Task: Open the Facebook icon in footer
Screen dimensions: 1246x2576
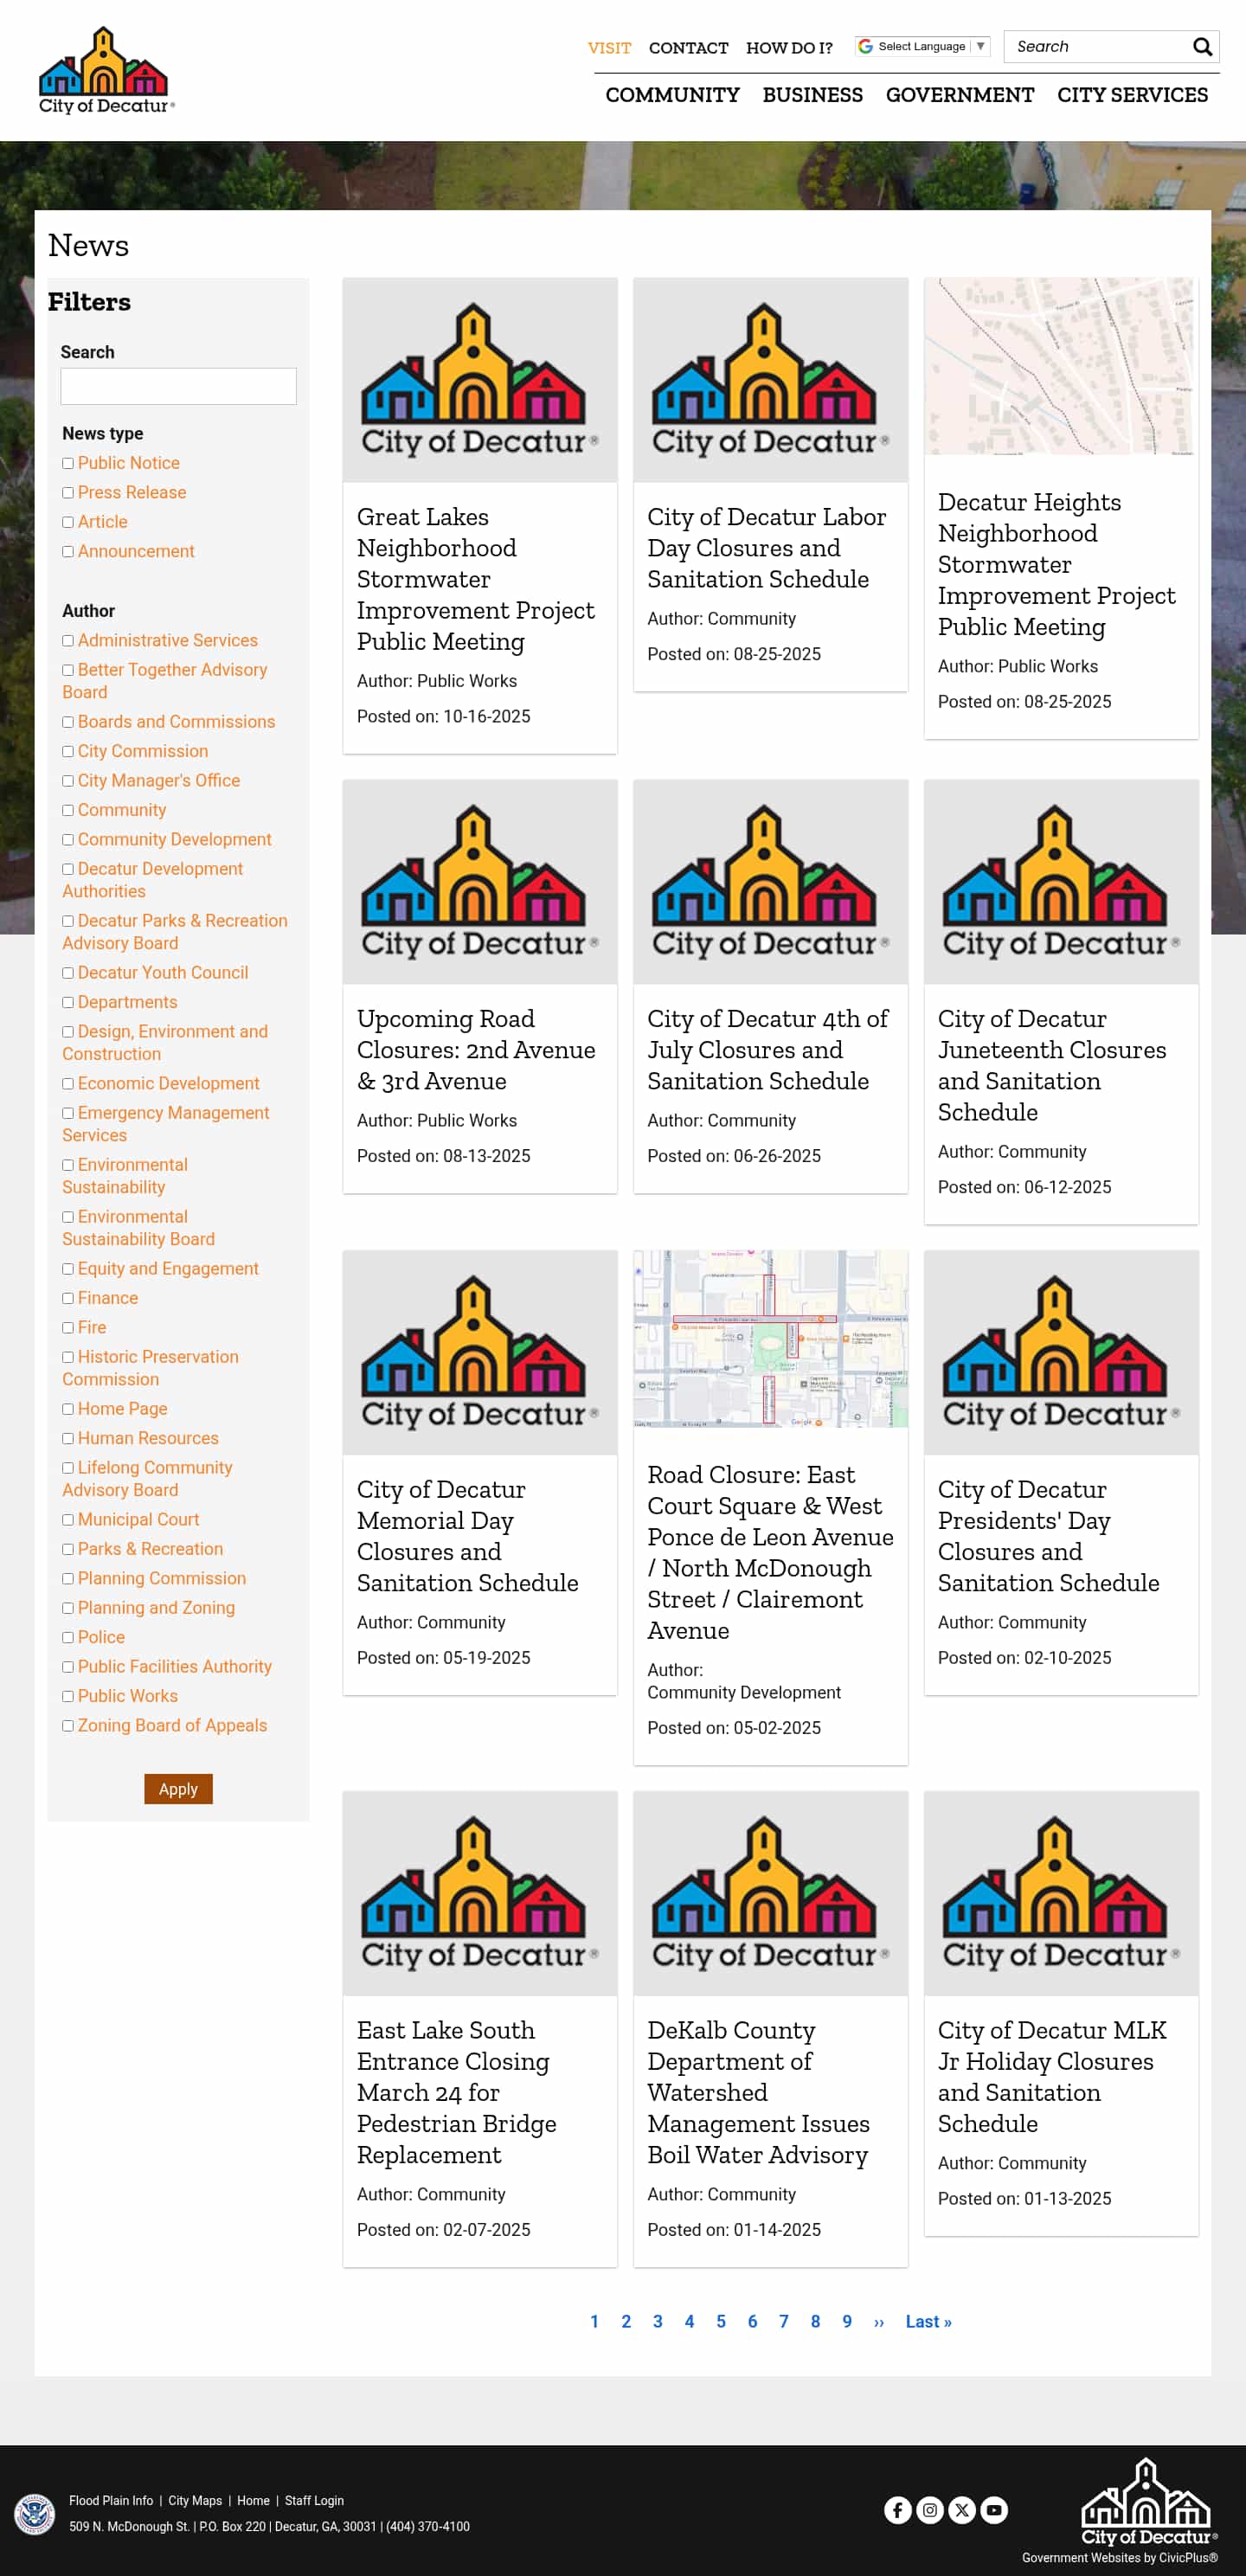Action: pos(897,2510)
